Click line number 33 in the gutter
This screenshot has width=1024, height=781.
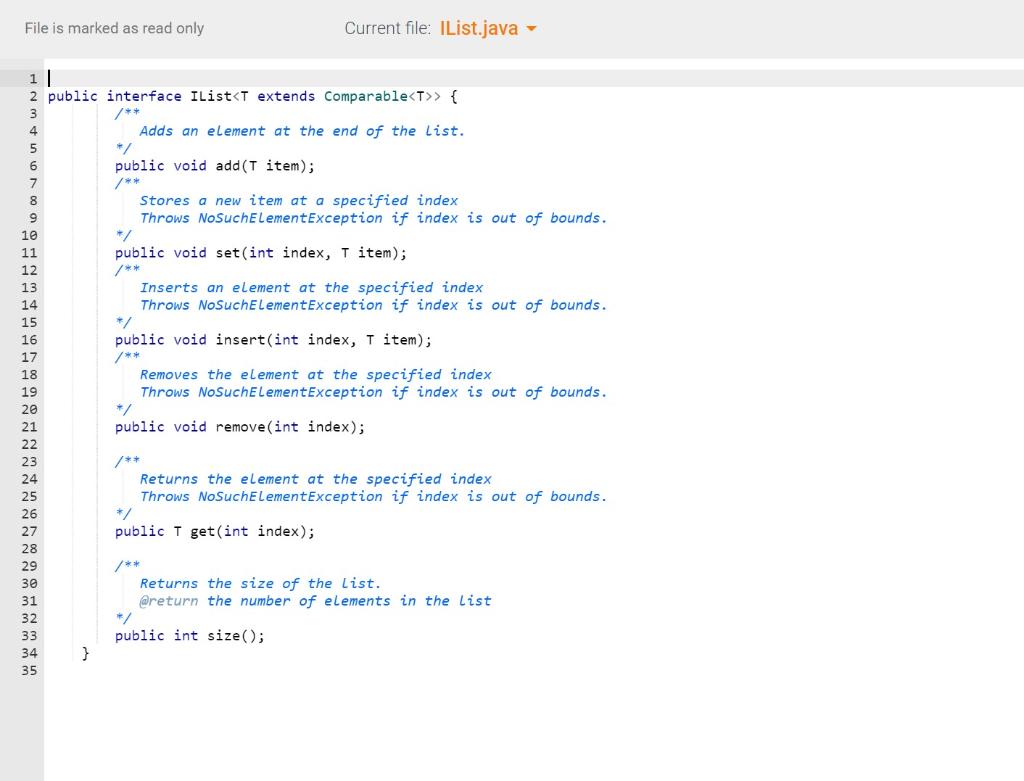[x=27, y=635]
